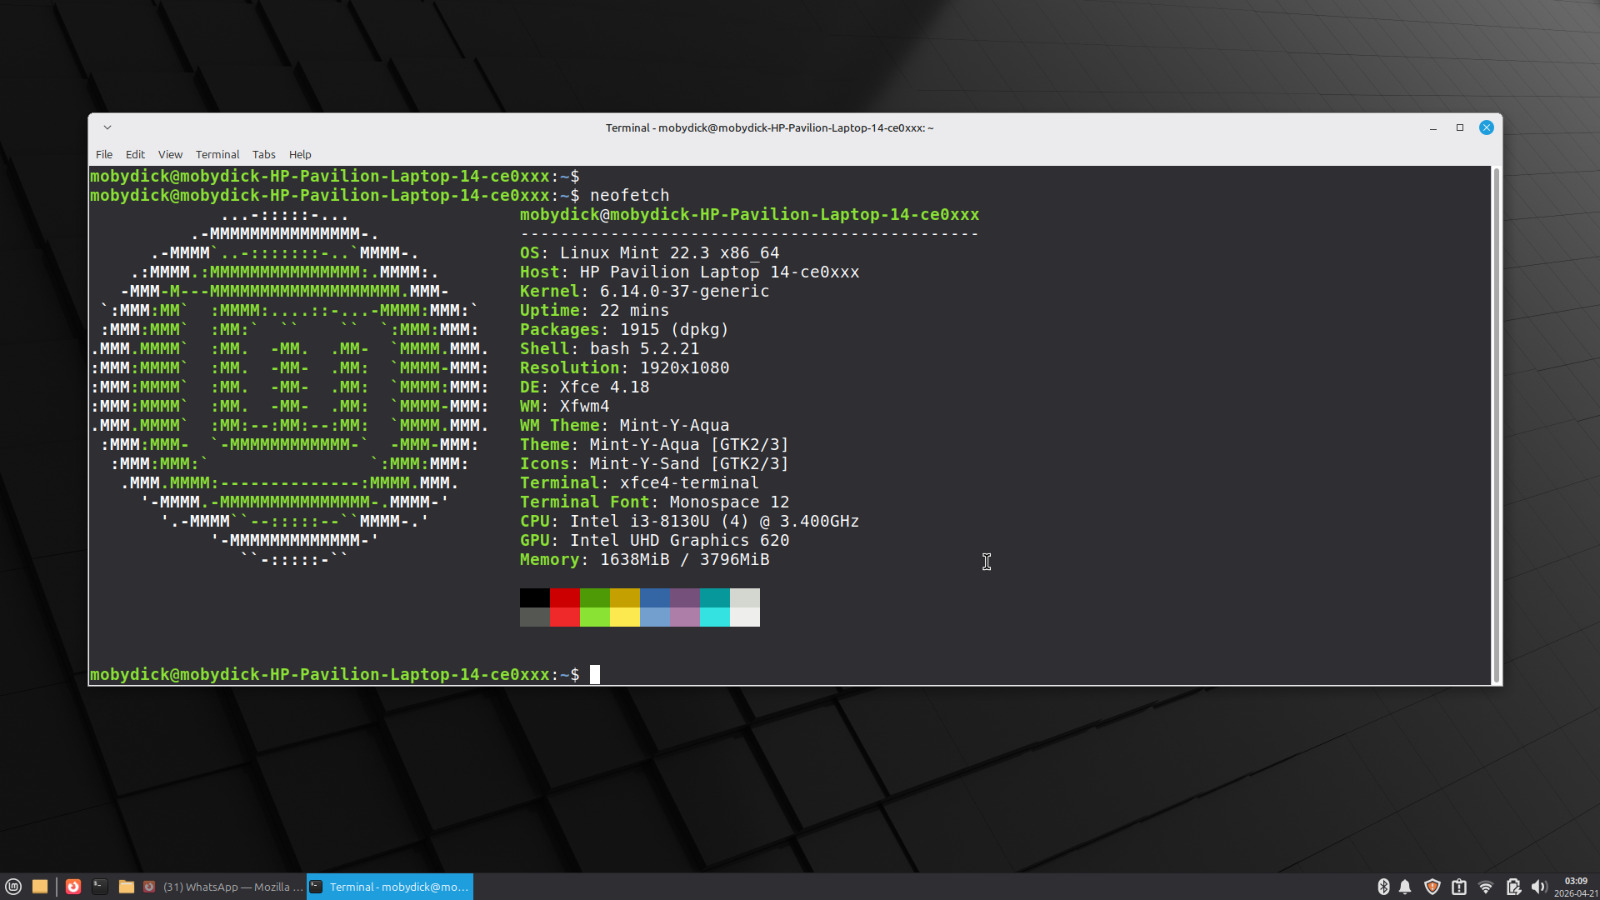This screenshot has width=1600, height=900.
Task: Open the Linux Mint start menu
Action: click(13, 887)
